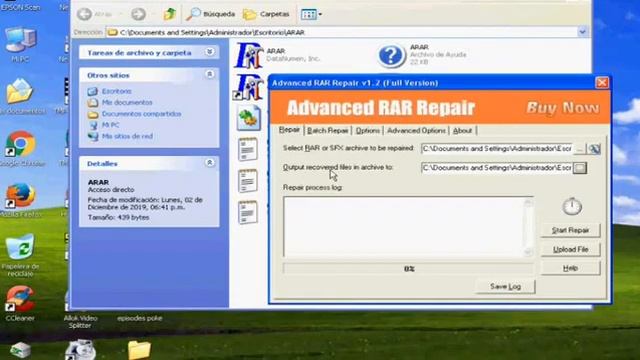Collapse the Detalles panel
This screenshot has height=360, width=640.
coord(209,163)
